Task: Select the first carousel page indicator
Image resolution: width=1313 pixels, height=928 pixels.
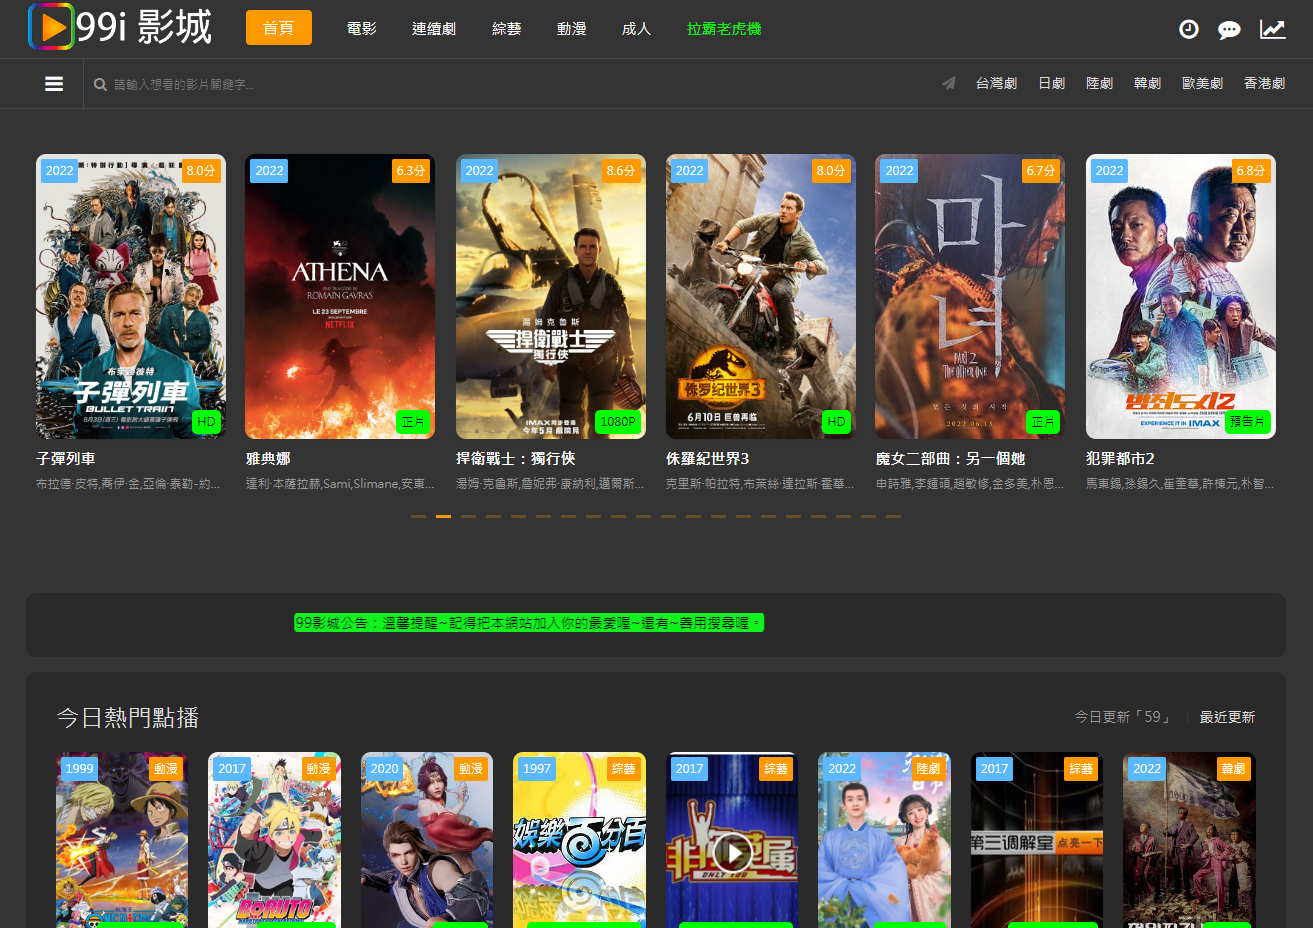Action: pos(418,516)
